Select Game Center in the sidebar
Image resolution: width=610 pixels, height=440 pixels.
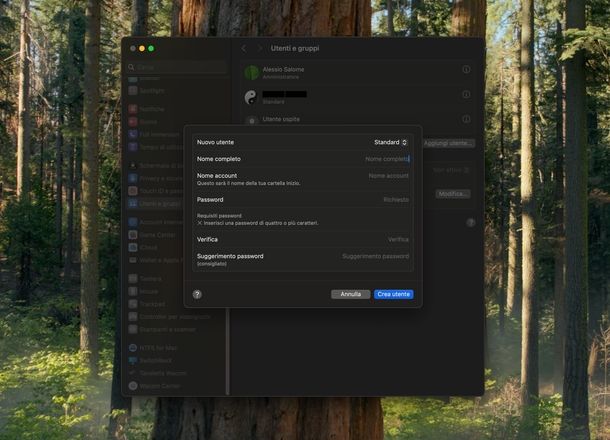pos(152,235)
